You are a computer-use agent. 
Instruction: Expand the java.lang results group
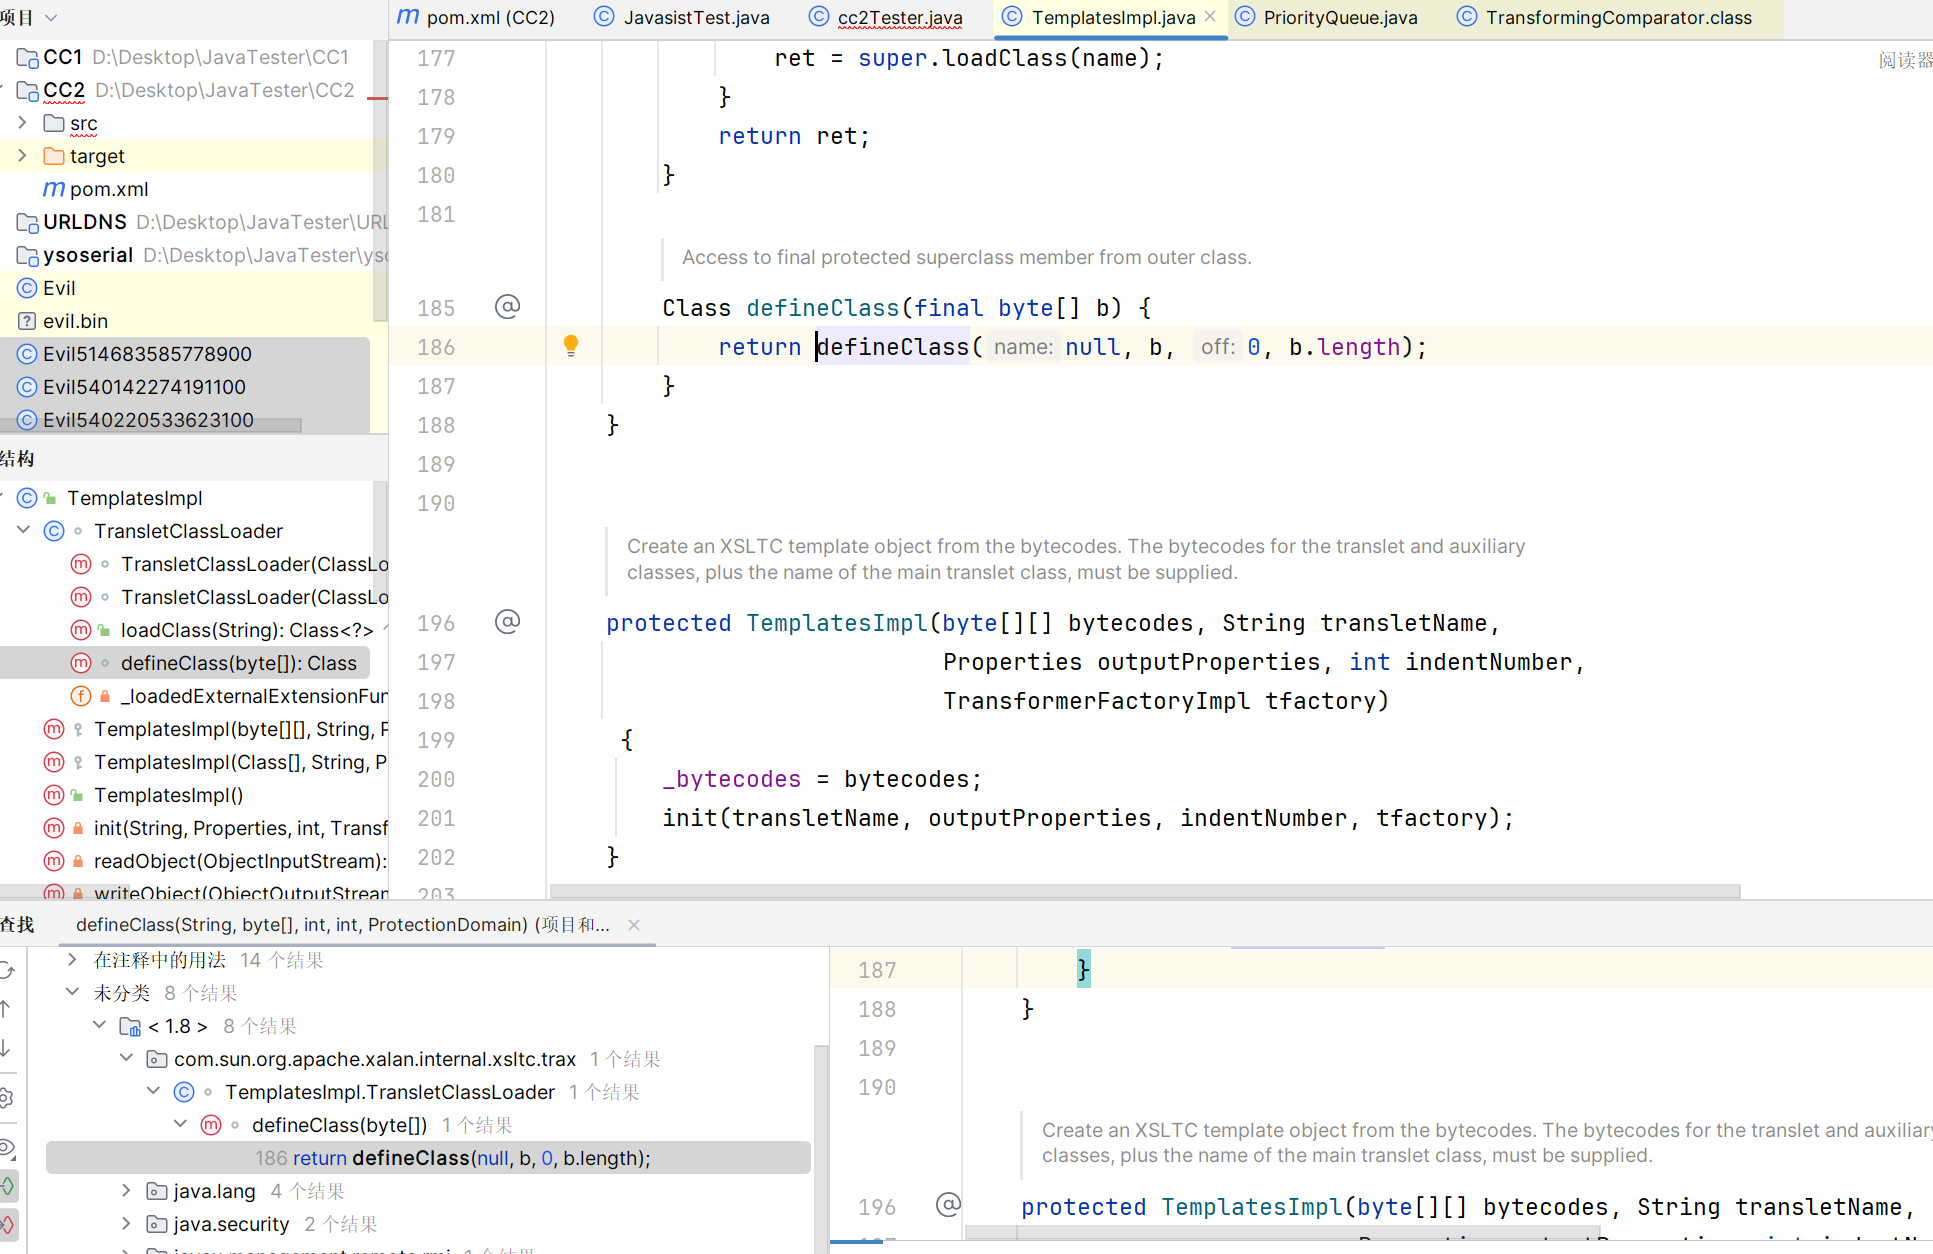point(127,1190)
